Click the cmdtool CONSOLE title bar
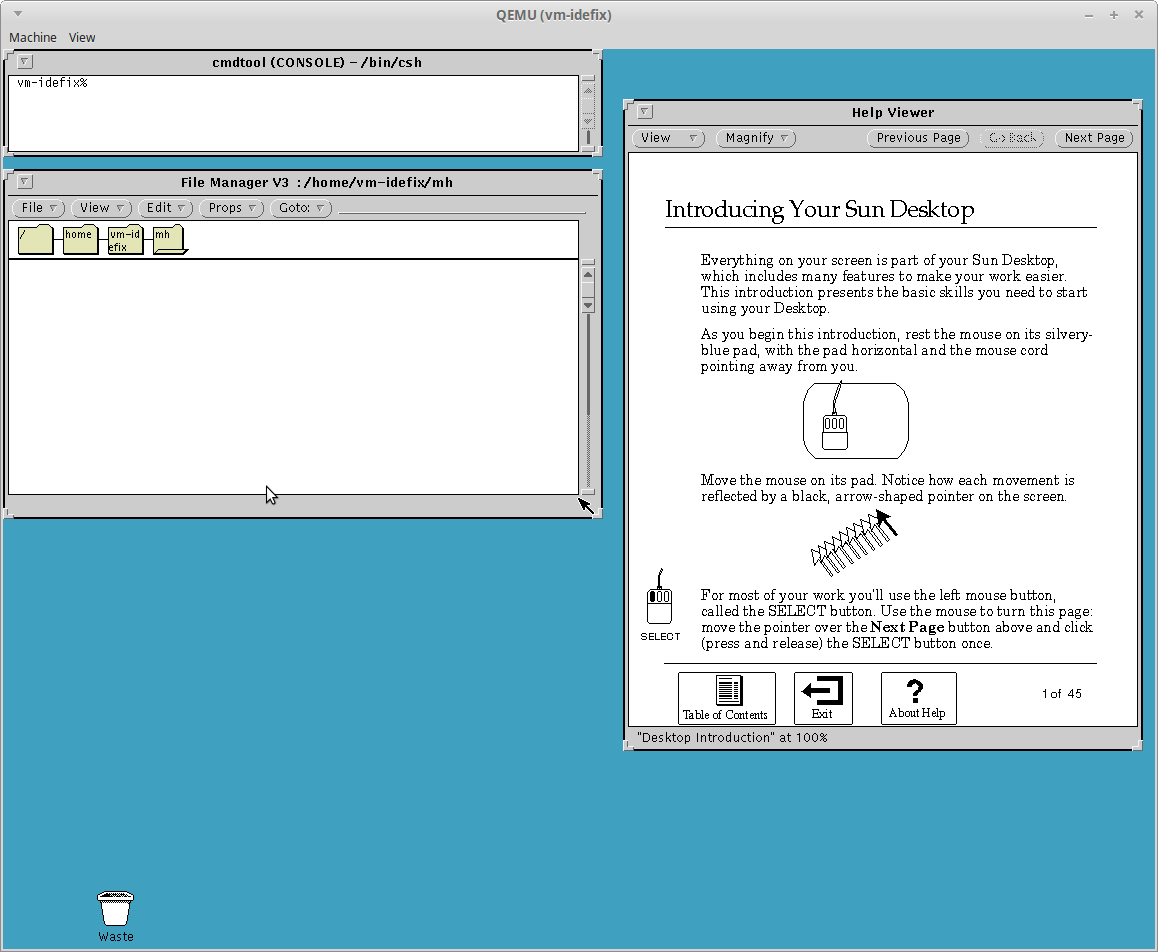The height and width of the screenshot is (952, 1158). point(317,62)
